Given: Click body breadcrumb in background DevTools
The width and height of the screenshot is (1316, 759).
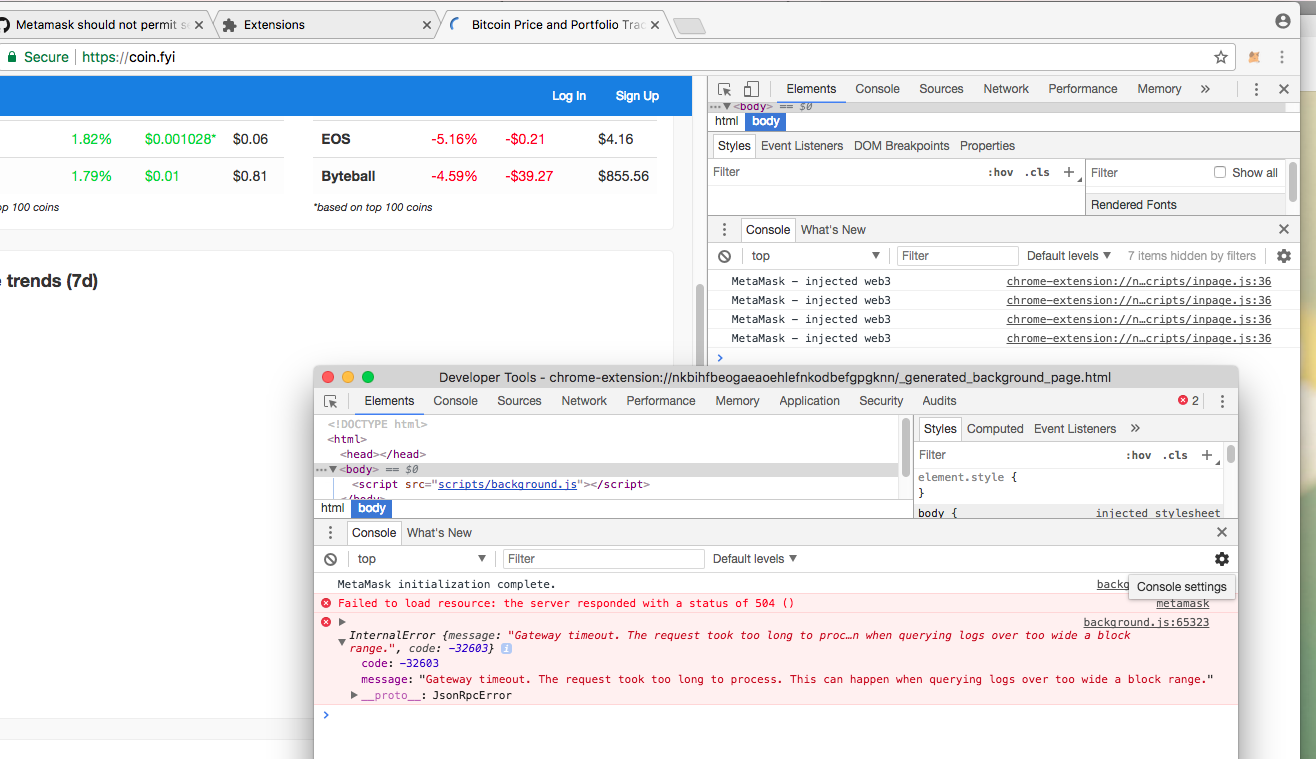Looking at the screenshot, I should 371,508.
